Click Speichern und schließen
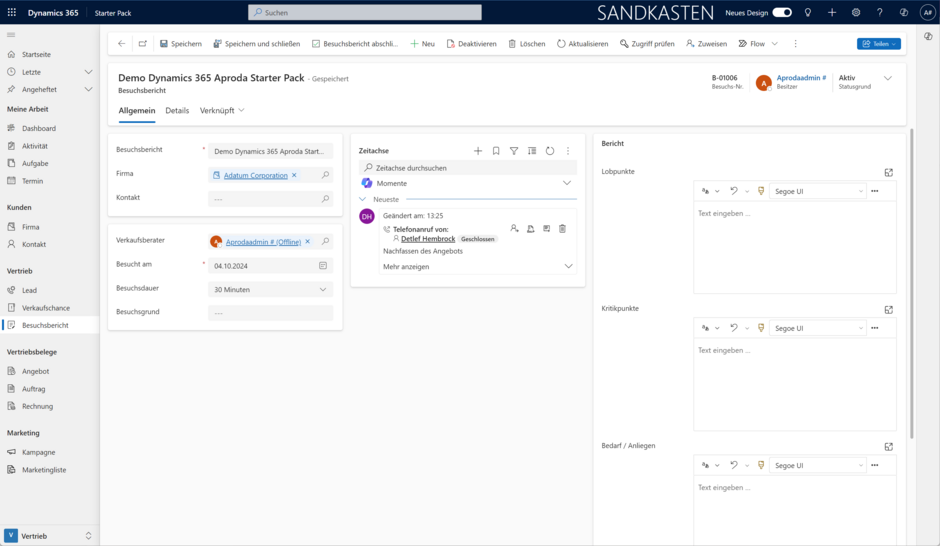This screenshot has height=546, width=940. [257, 44]
